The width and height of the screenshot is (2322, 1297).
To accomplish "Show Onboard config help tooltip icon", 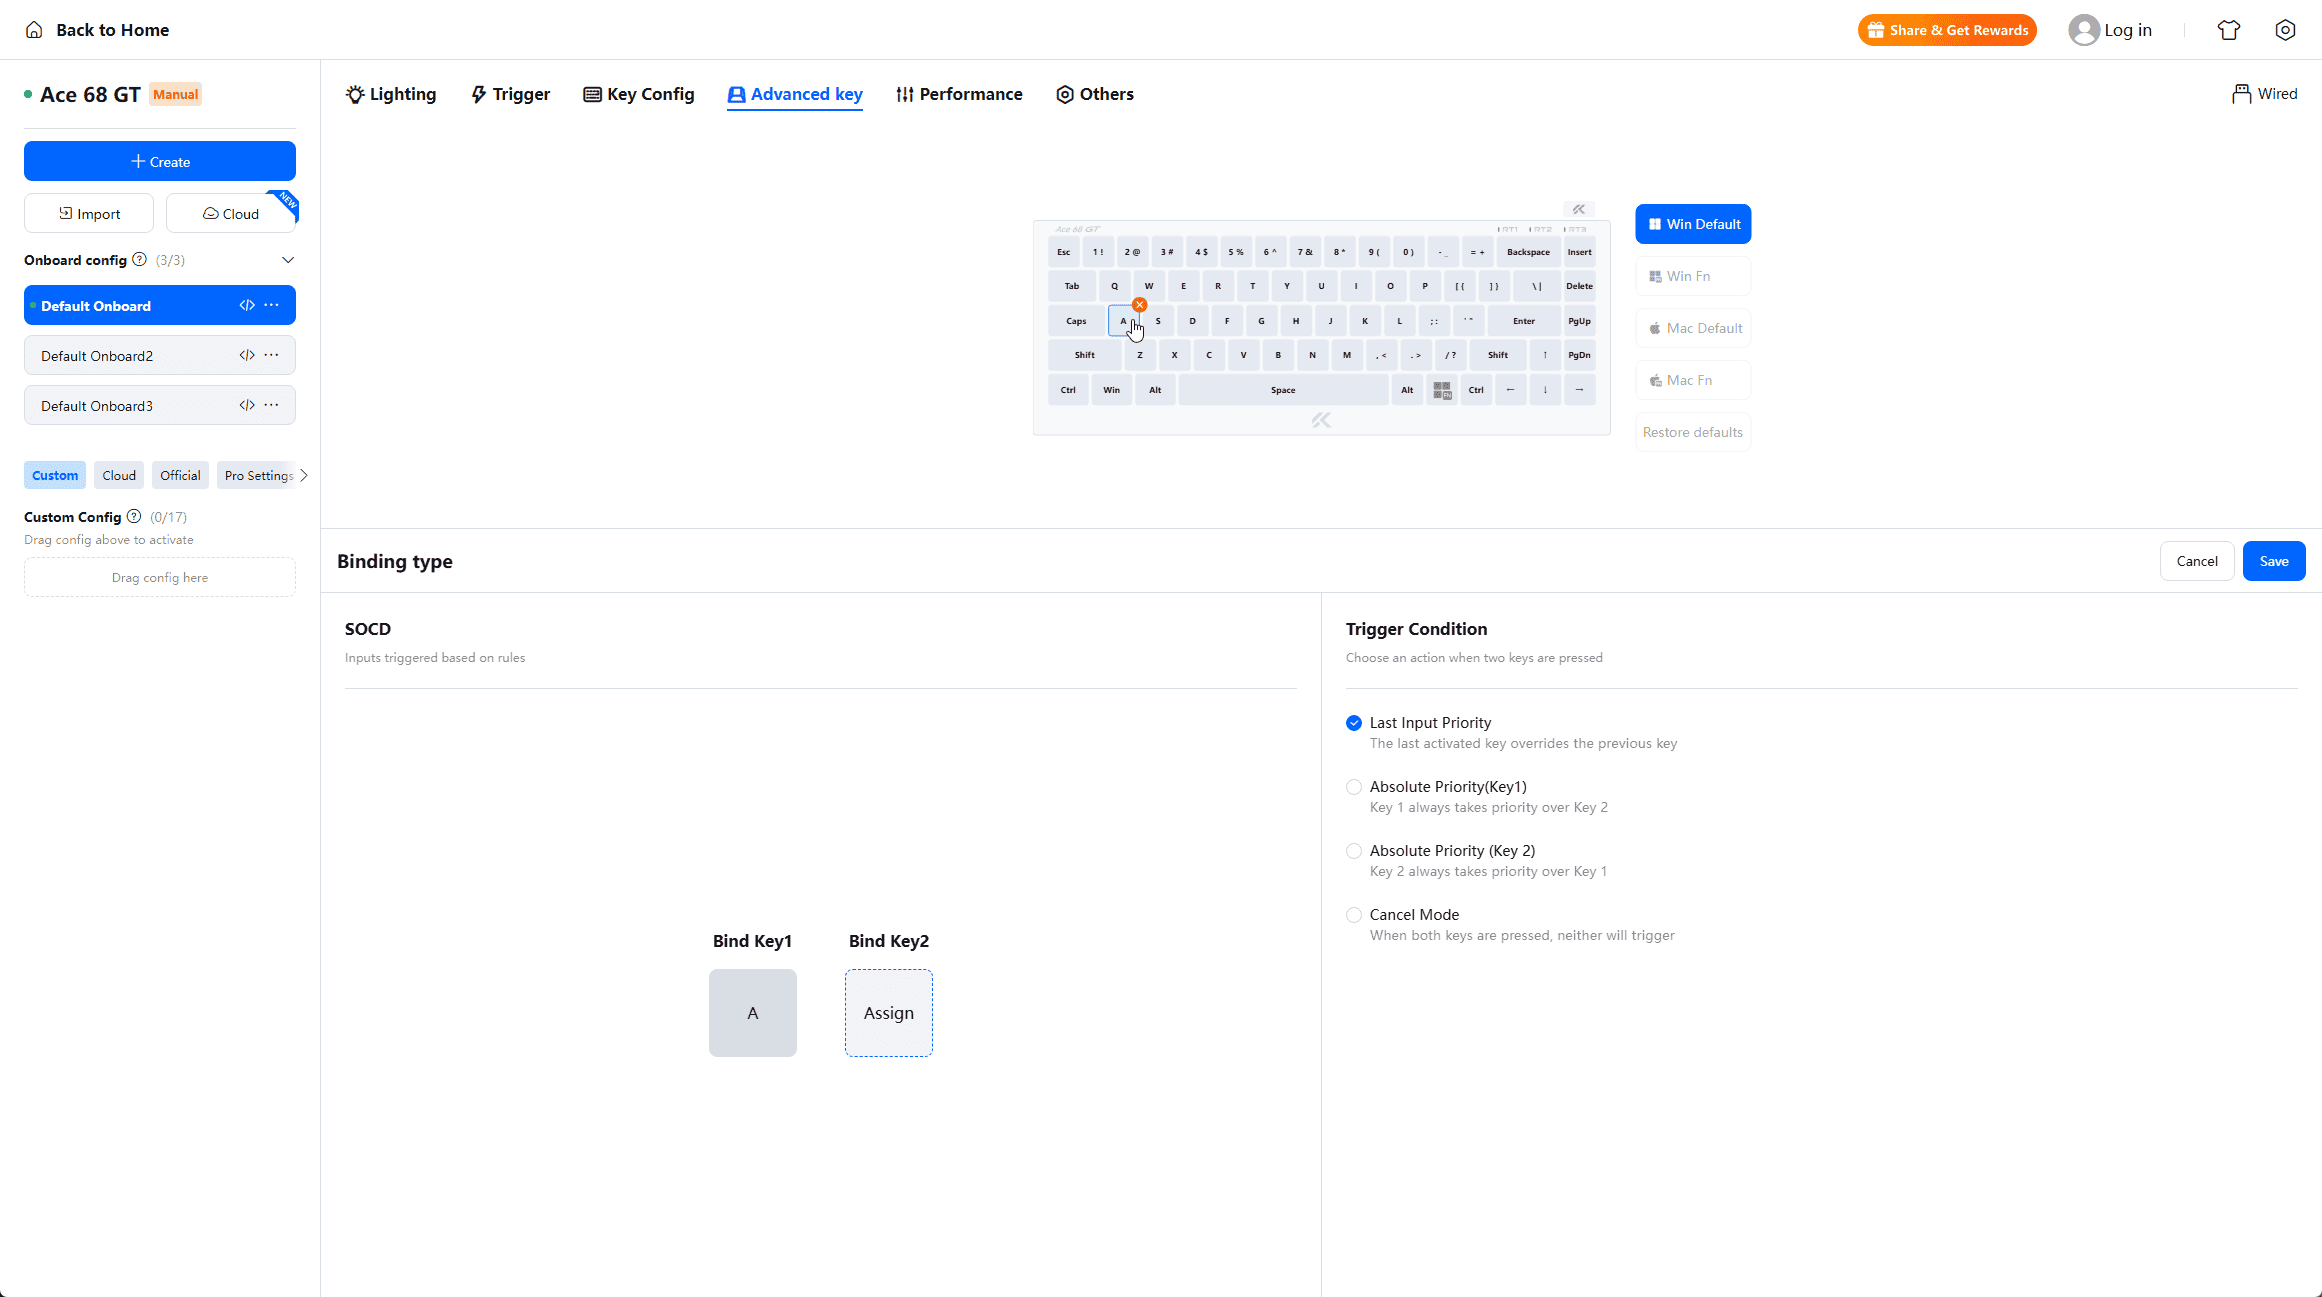I will tap(140, 259).
